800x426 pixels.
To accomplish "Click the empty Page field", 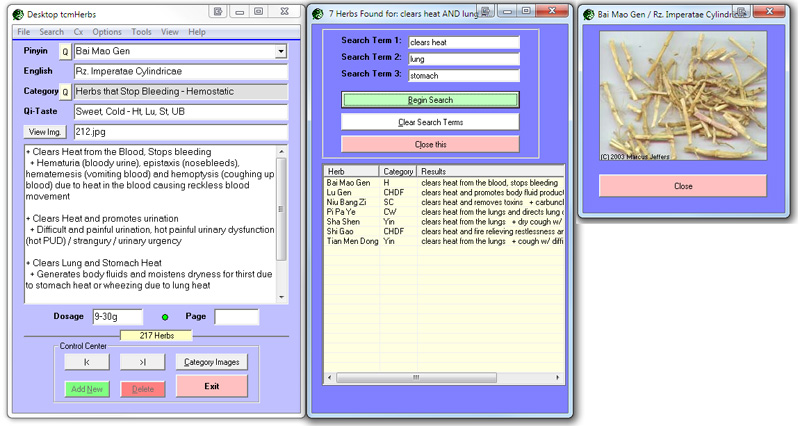I will pos(236,316).
